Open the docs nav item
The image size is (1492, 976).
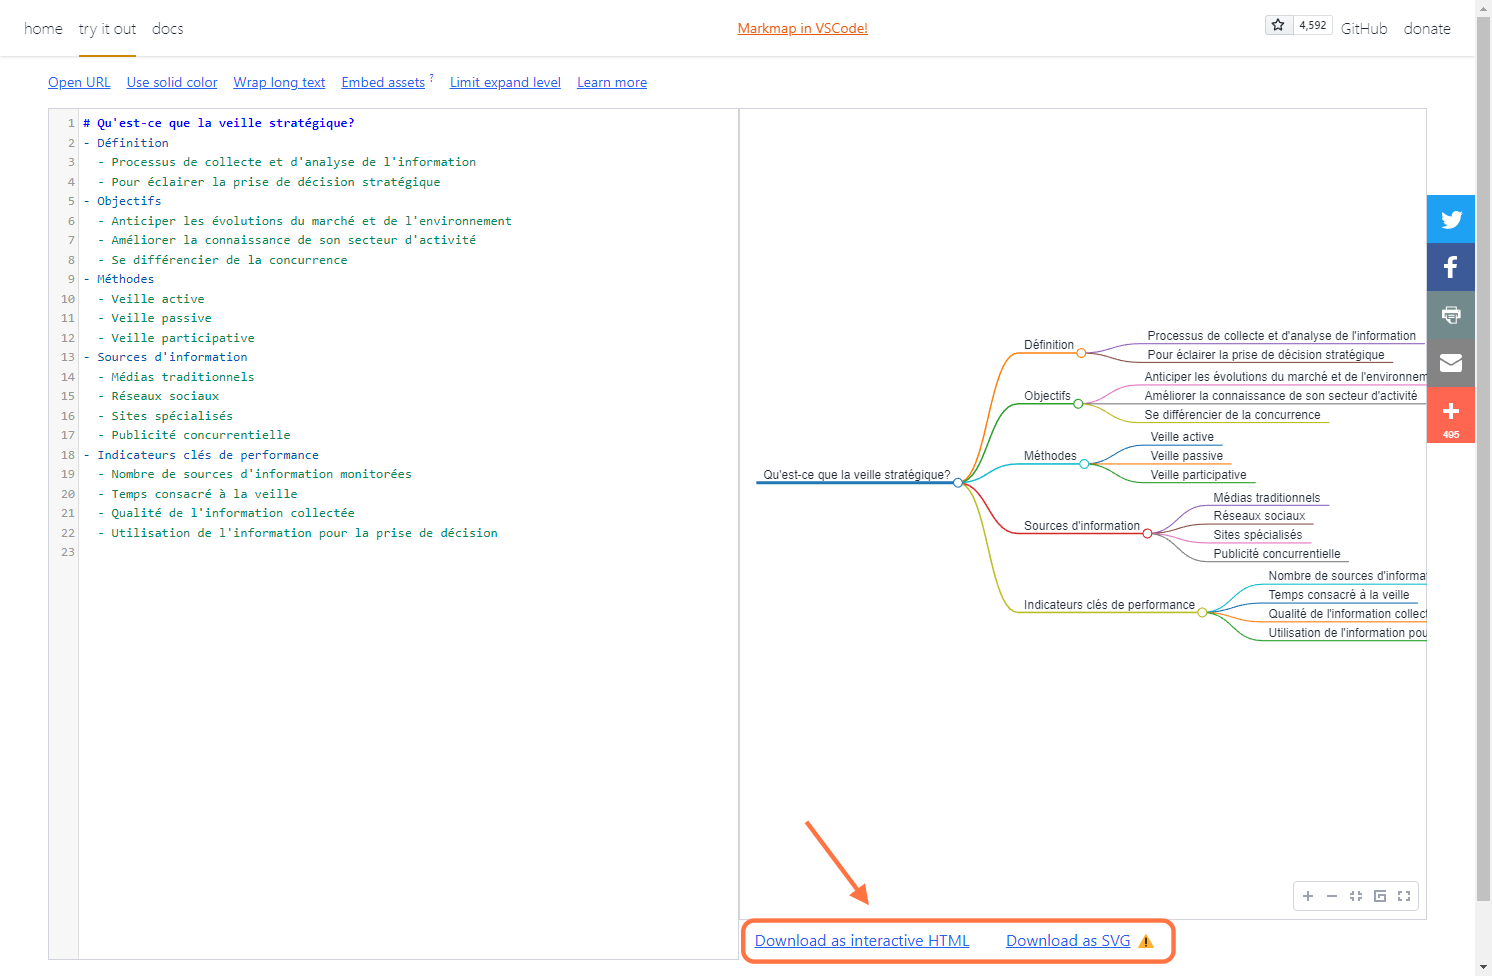tap(168, 29)
